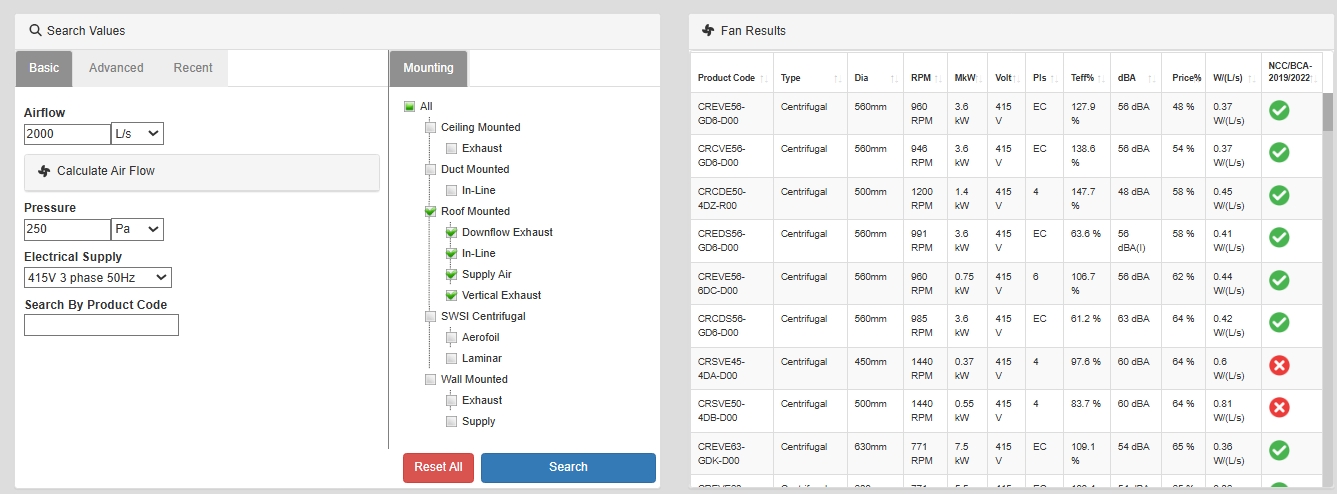This screenshot has height=494, width=1337.
Task: Expand the Electrical Supply dropdown
Action: (x=98, y=278)
